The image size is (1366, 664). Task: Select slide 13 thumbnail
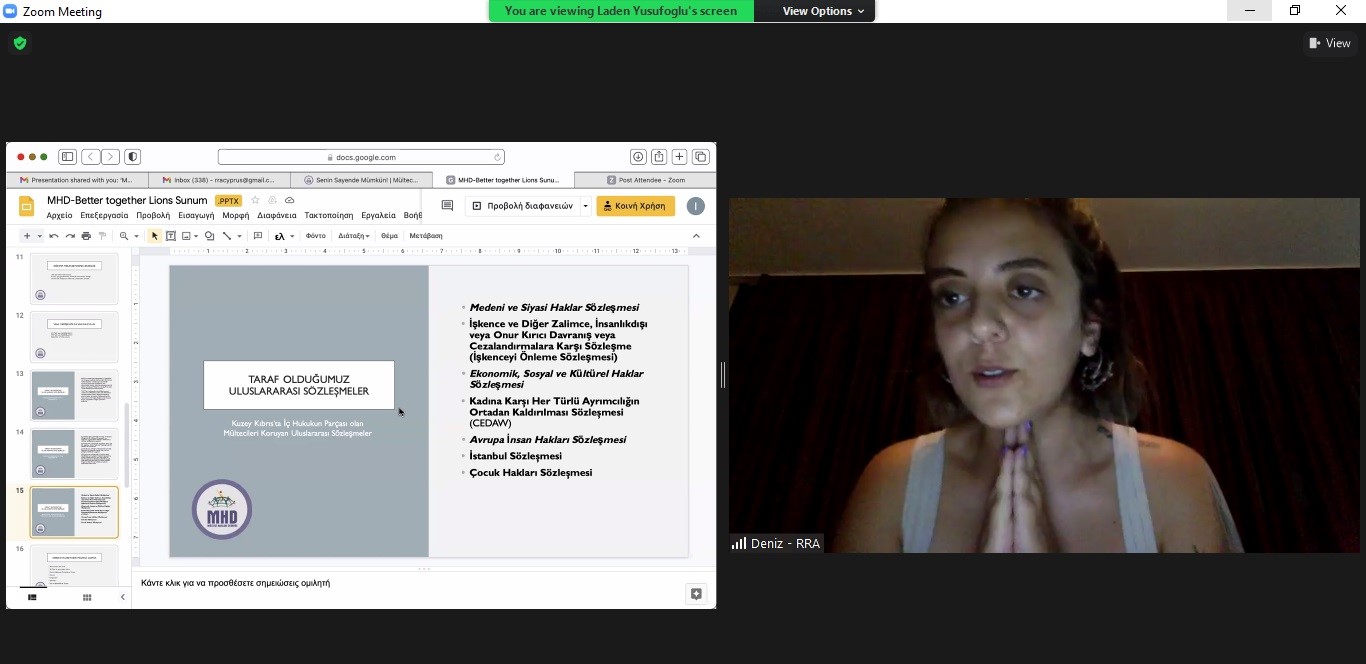coord(74,395)
